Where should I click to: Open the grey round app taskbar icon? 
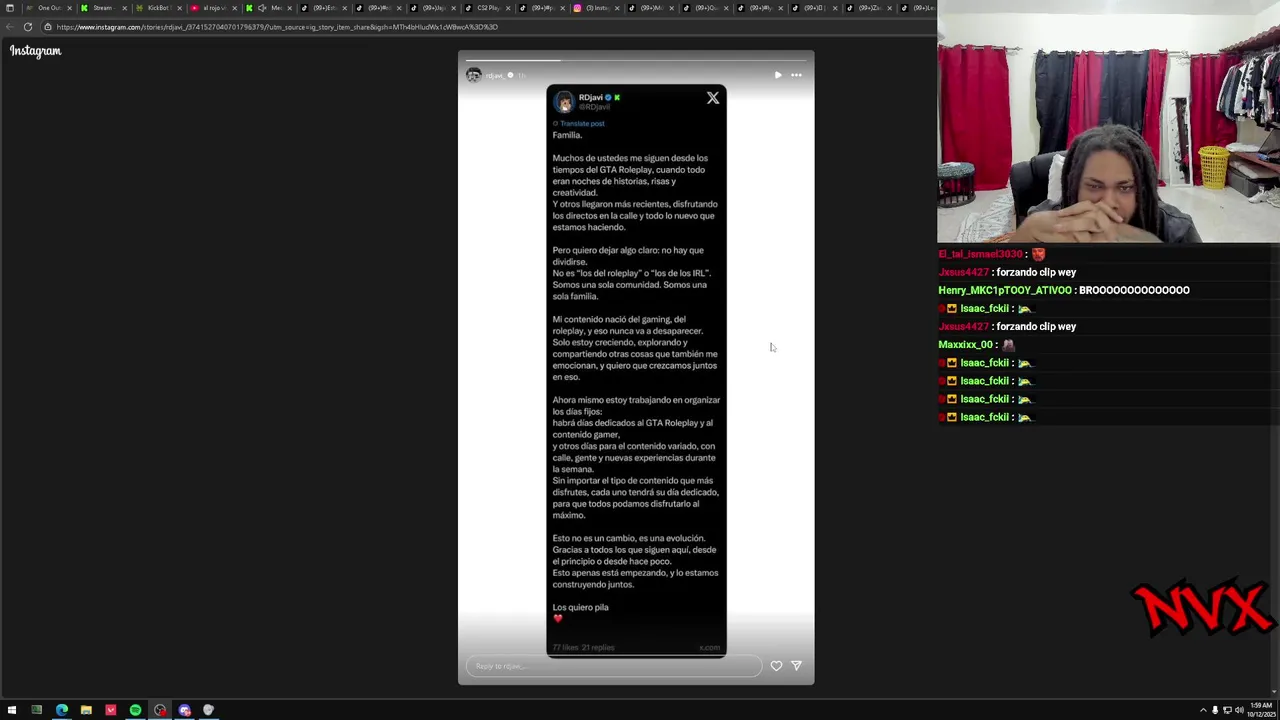coord(209,710)
